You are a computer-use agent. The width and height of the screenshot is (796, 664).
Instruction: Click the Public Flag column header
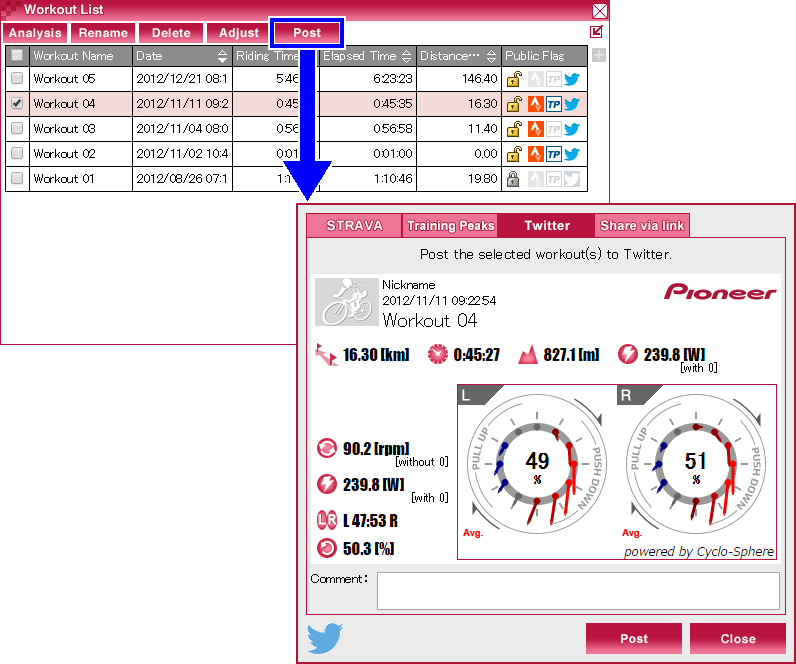tap(544, 56)
